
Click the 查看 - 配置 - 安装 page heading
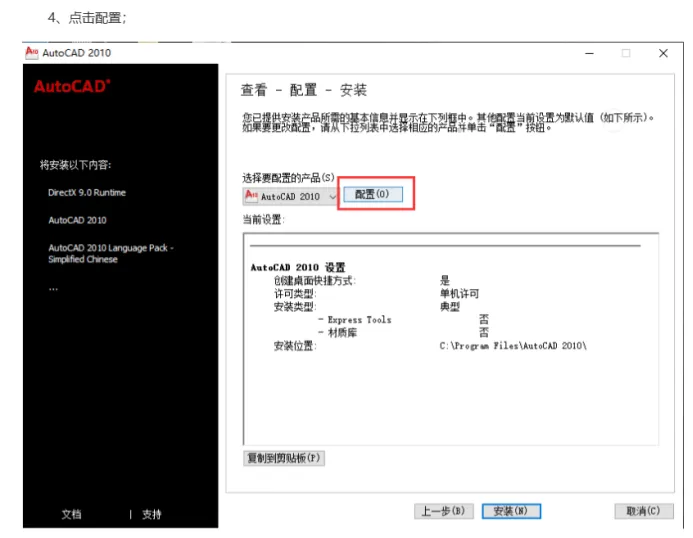[x=304, y=90]
